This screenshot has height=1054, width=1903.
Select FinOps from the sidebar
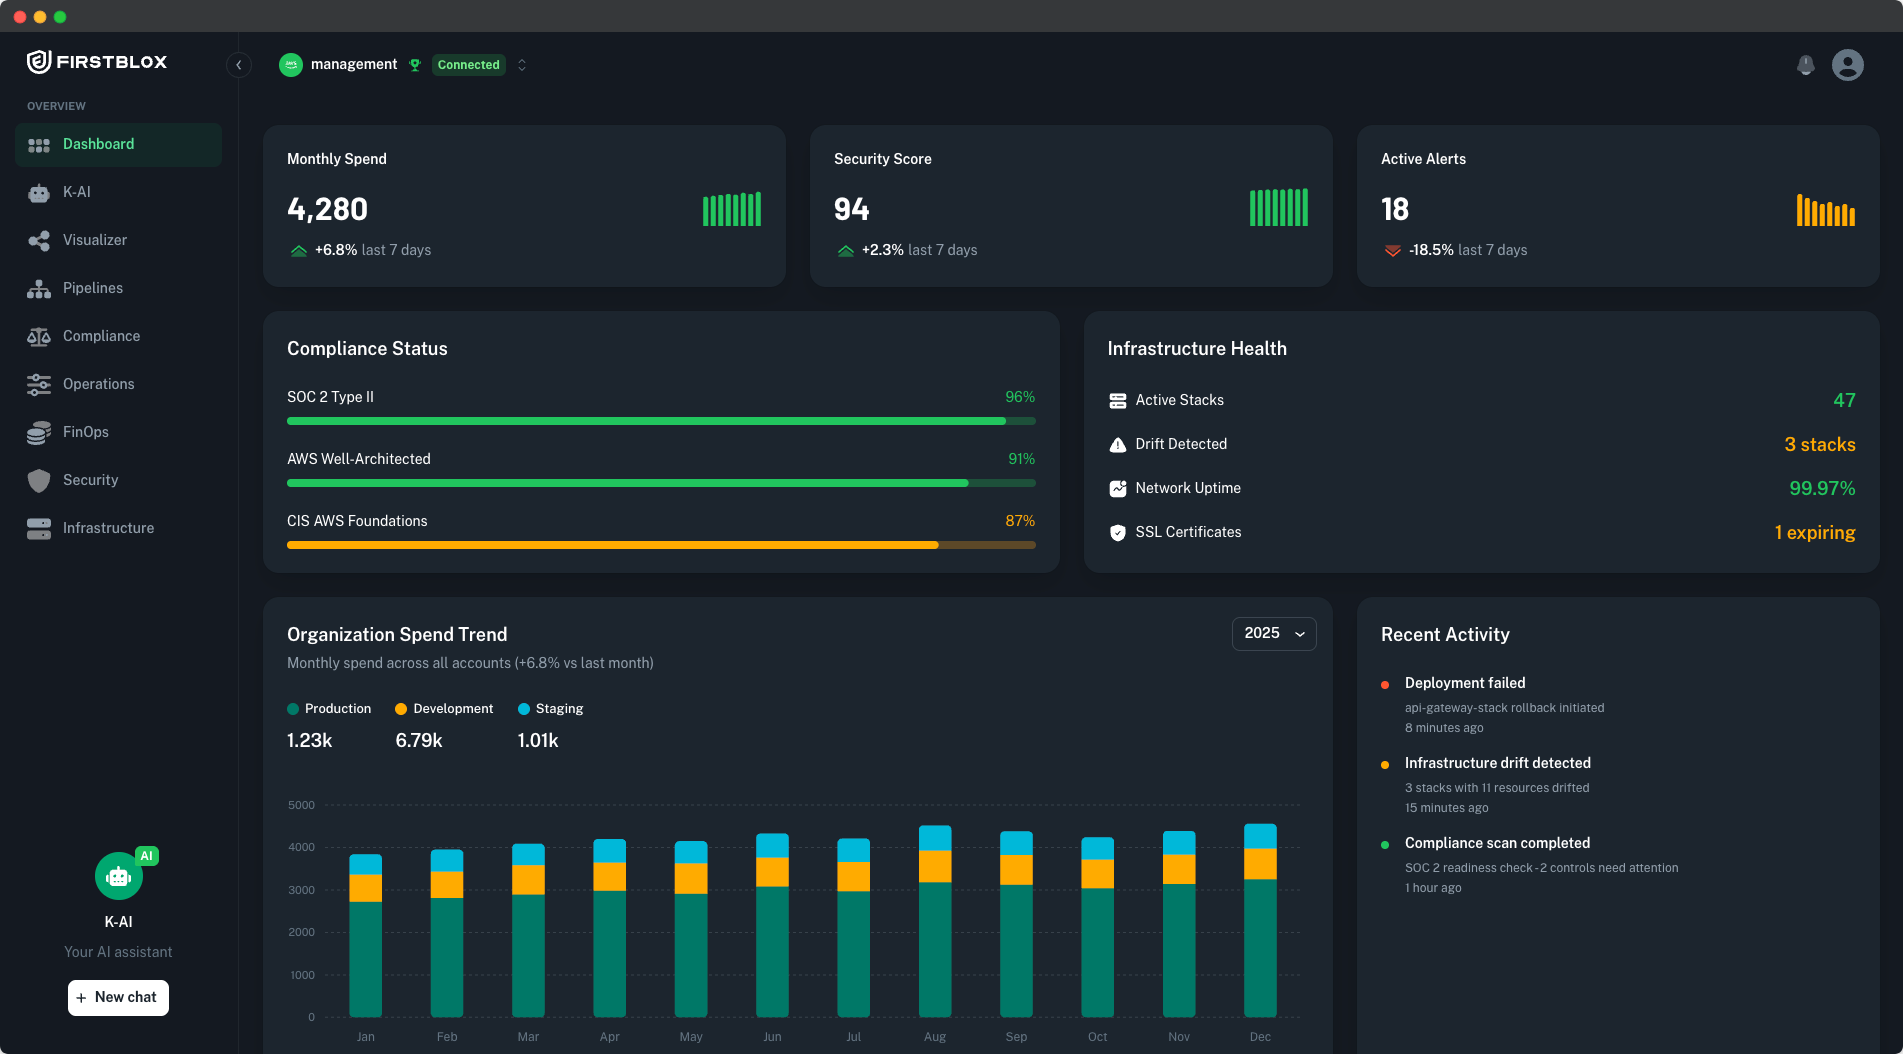tap(86, 432)
